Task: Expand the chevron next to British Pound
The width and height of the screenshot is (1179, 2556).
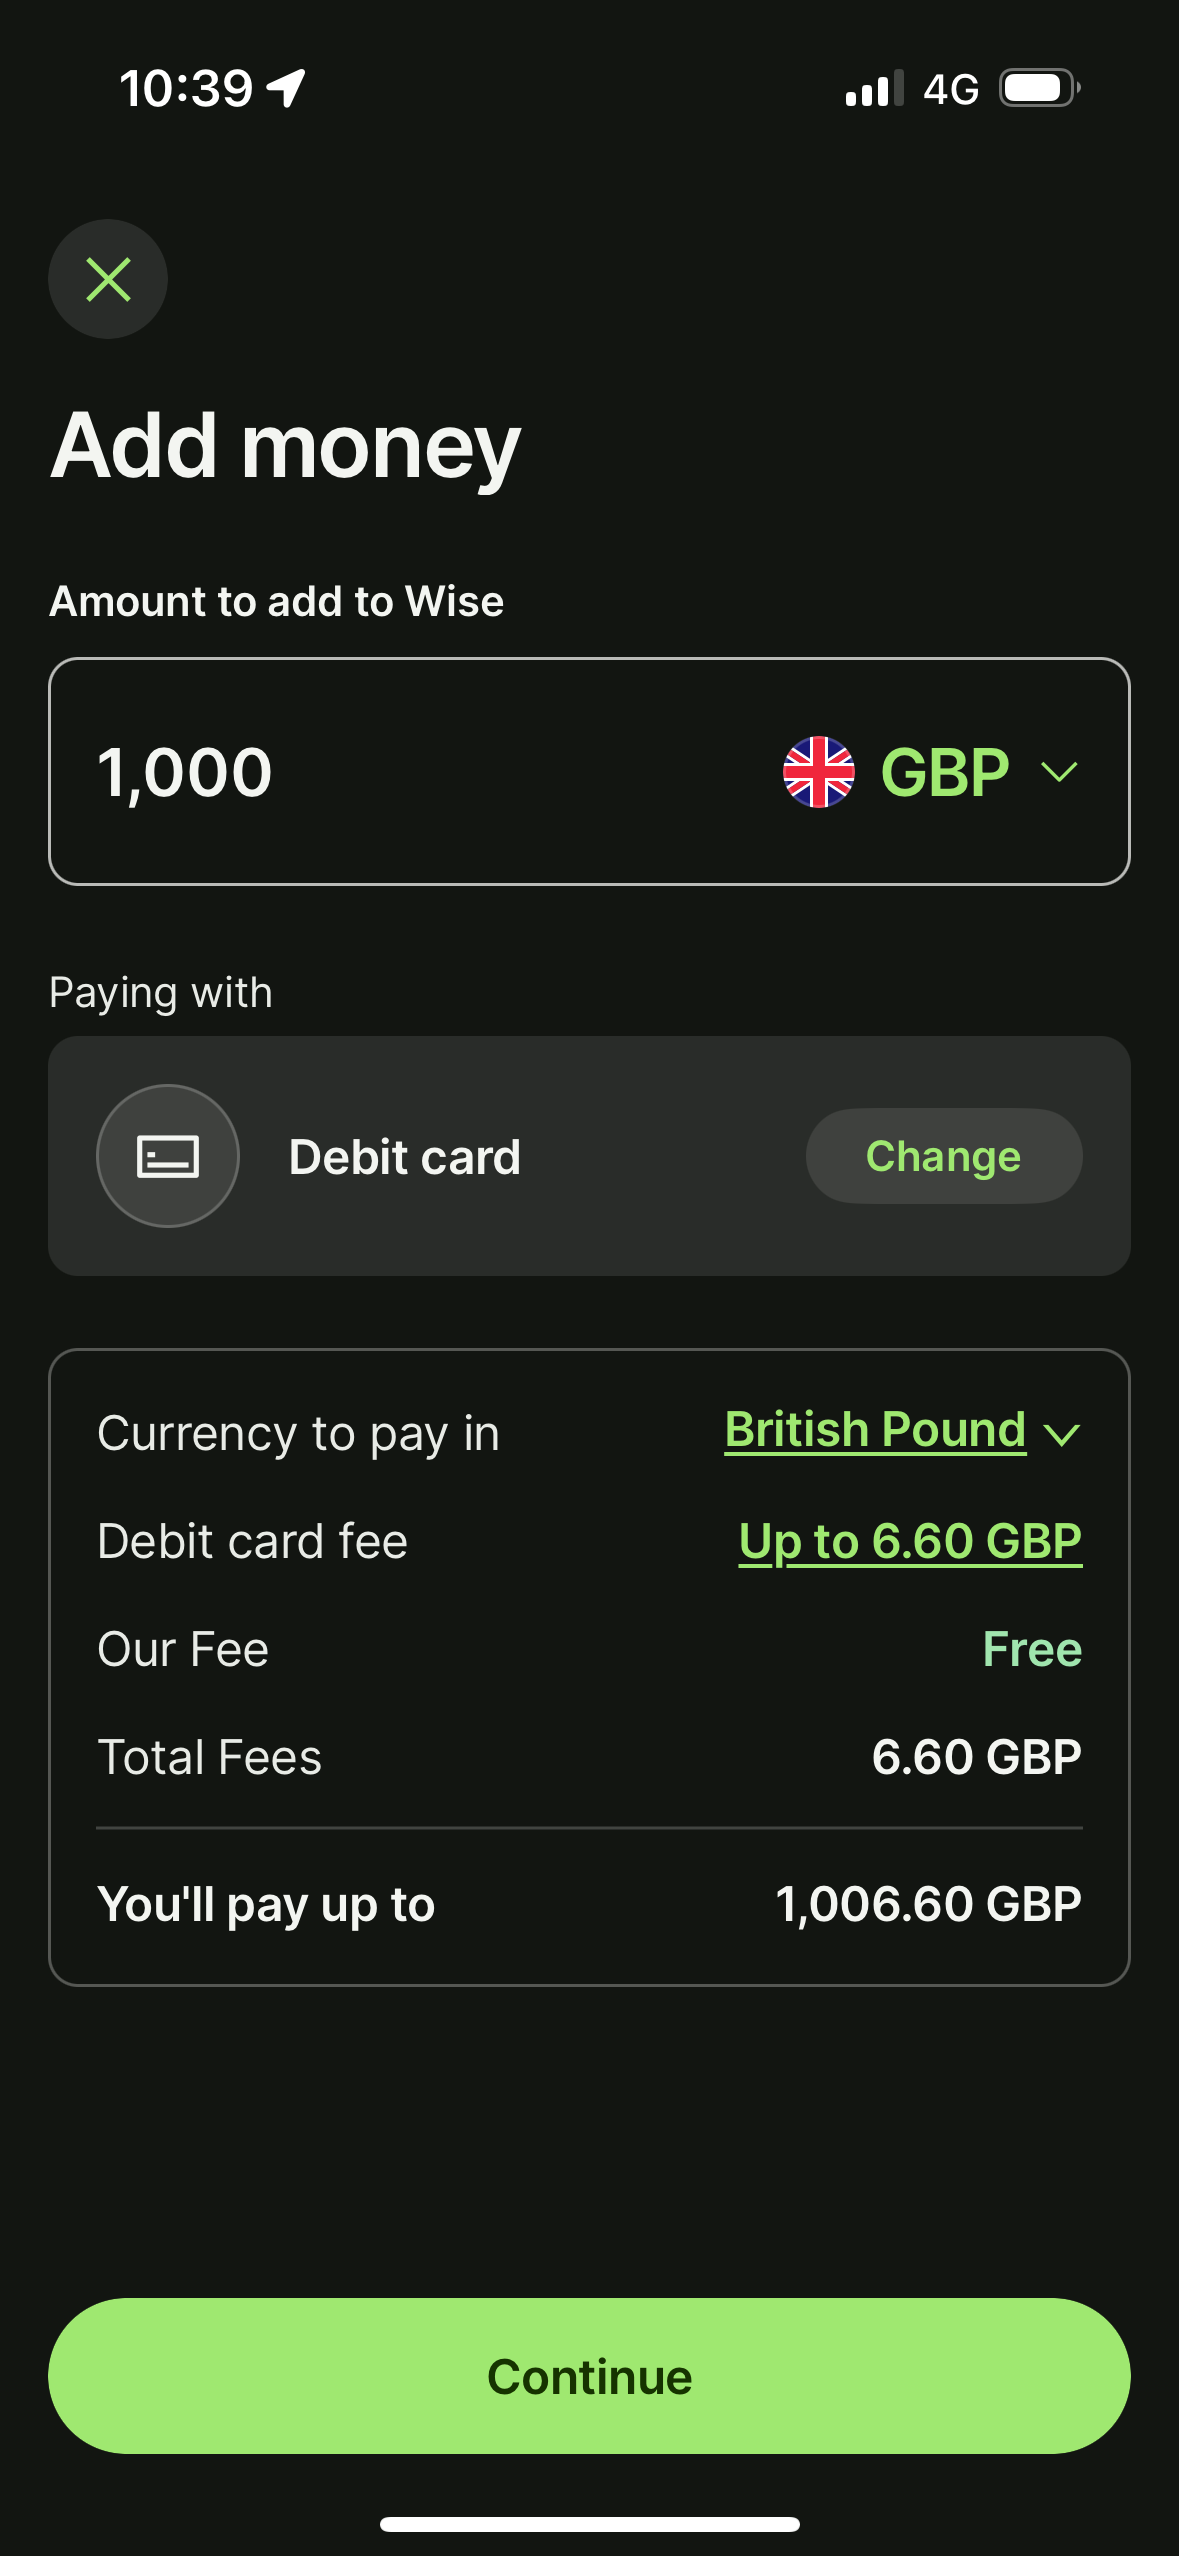Action: click(1061, 1435)
